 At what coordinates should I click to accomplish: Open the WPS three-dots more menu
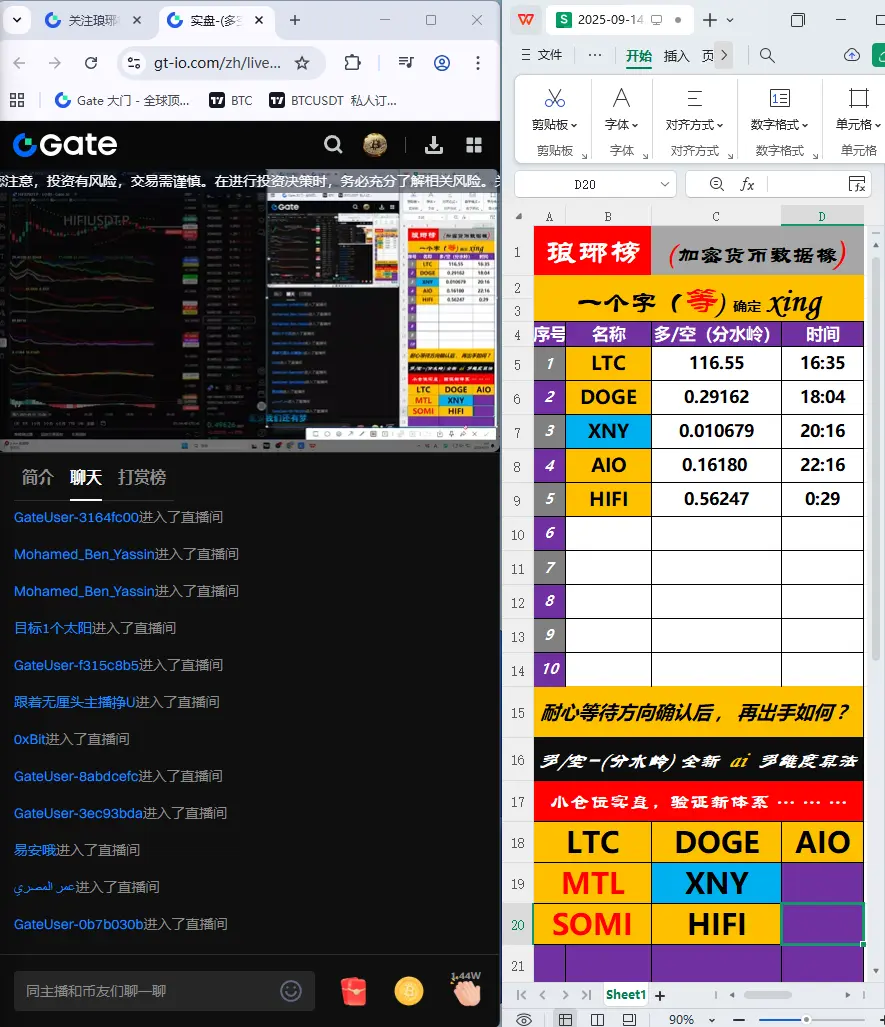[595, 56]
